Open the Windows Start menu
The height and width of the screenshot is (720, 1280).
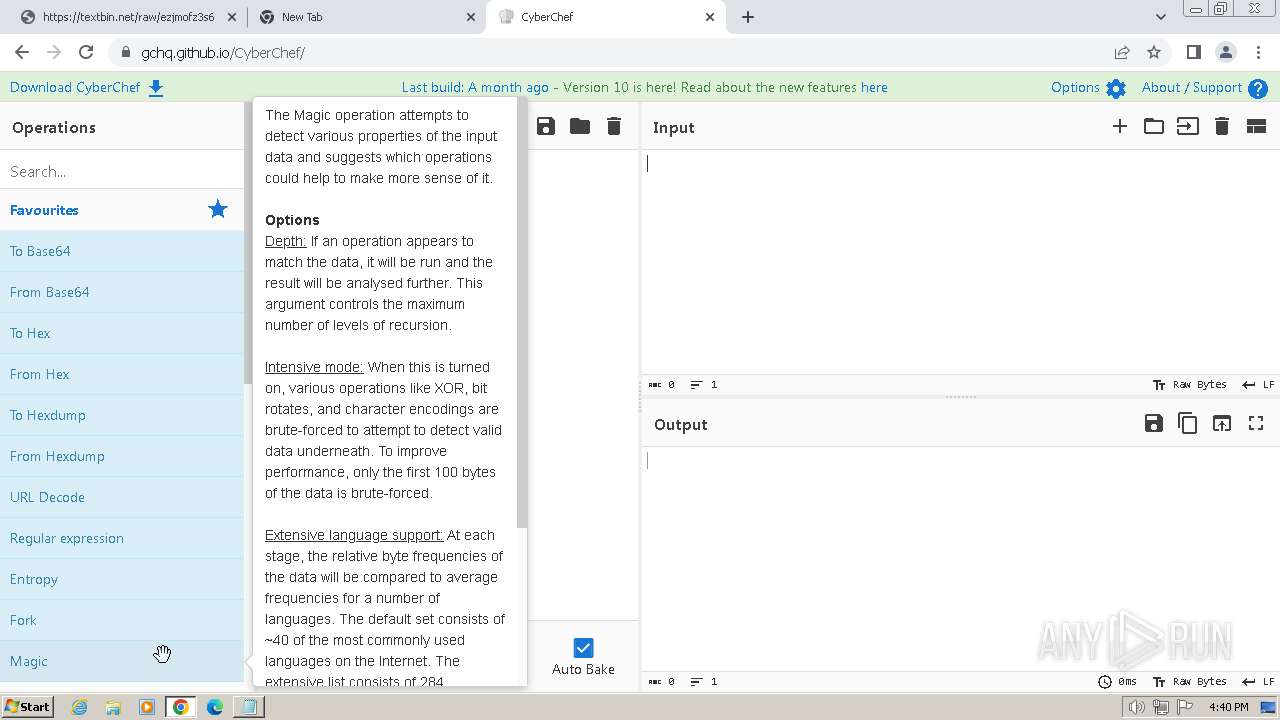[27, 706]
